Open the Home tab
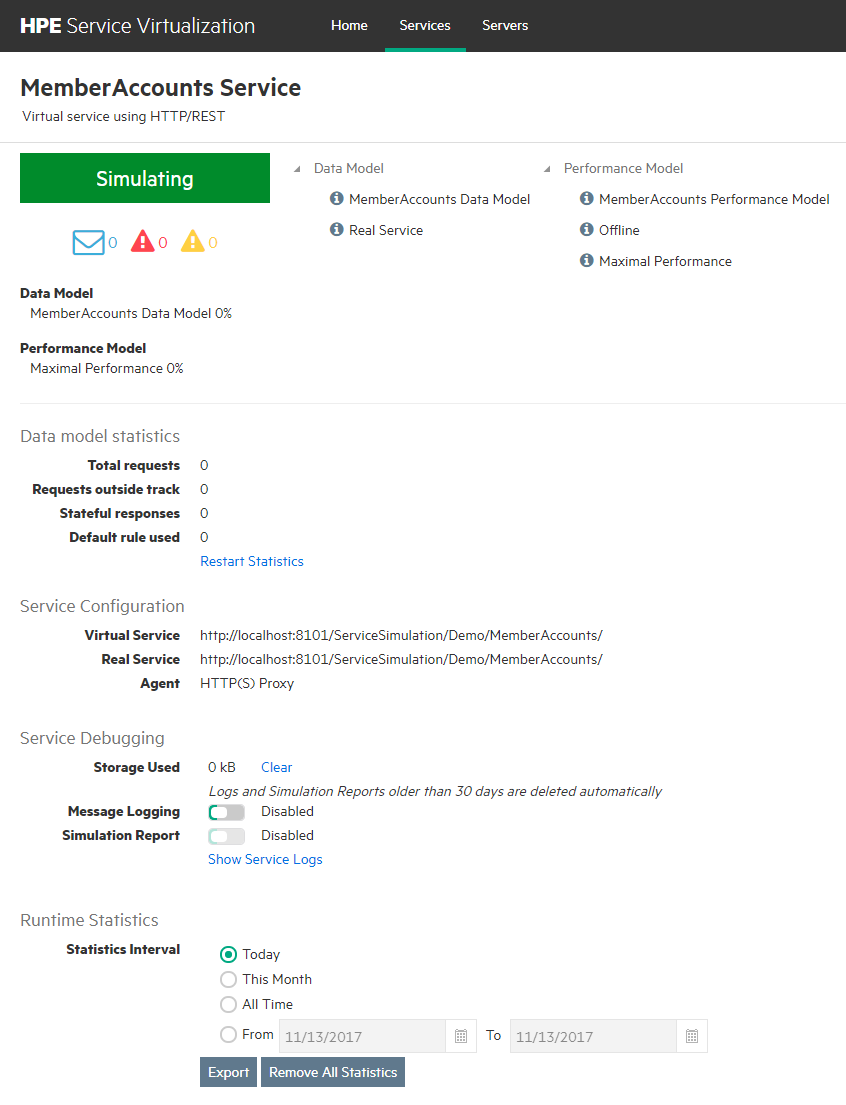This screenshot has width=846, height=1105. pos(349,25)
